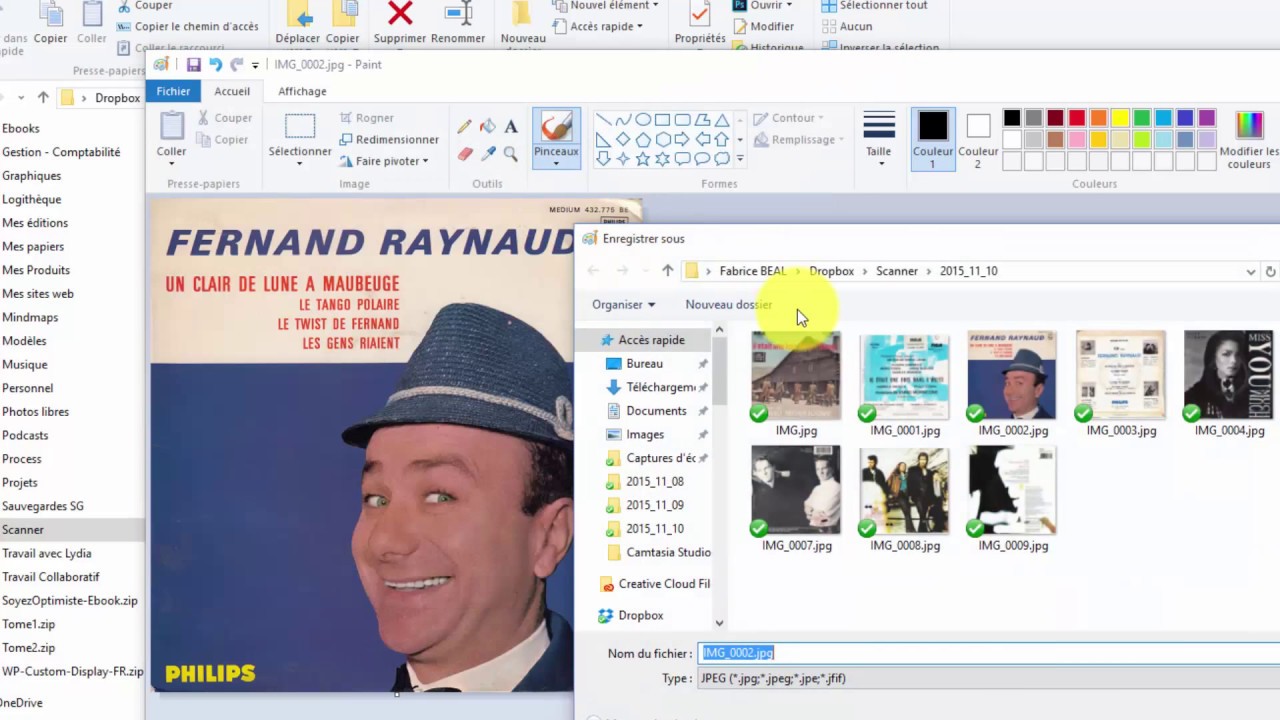Save using the quick access floppy icon

point(194,65)
